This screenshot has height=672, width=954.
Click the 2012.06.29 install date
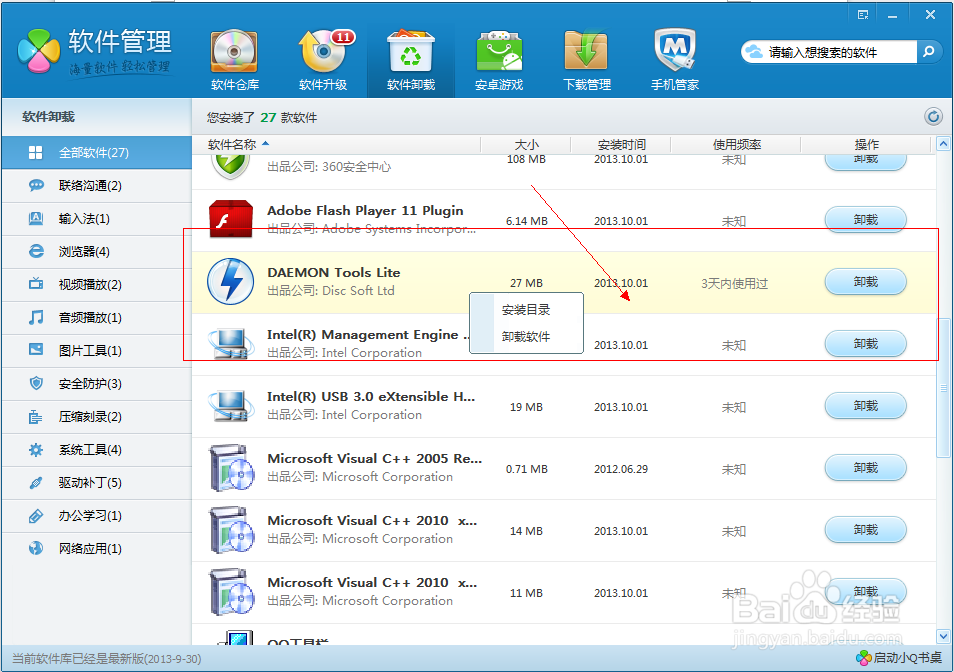(621, 469)
